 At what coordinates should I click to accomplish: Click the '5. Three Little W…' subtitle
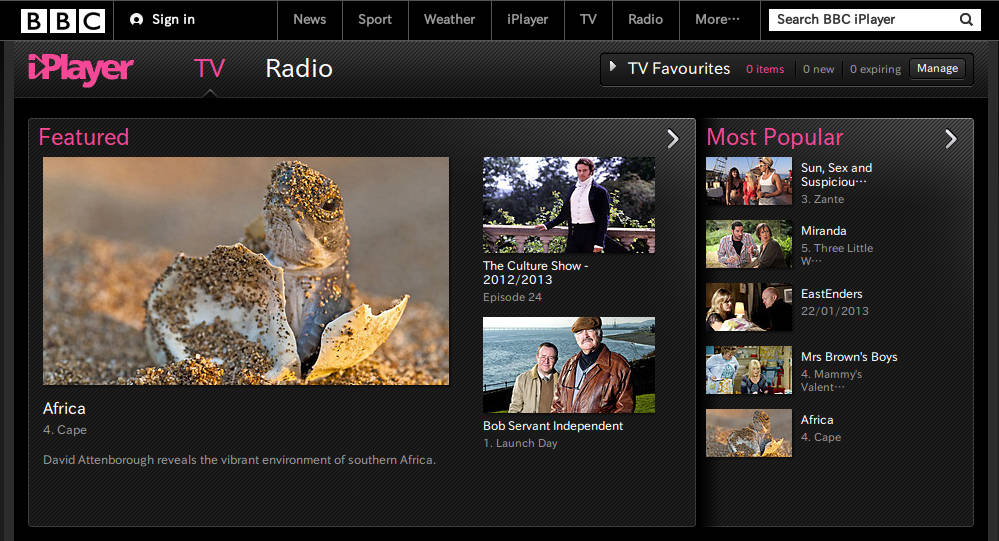pyautogui.click(x=837, y=254)
